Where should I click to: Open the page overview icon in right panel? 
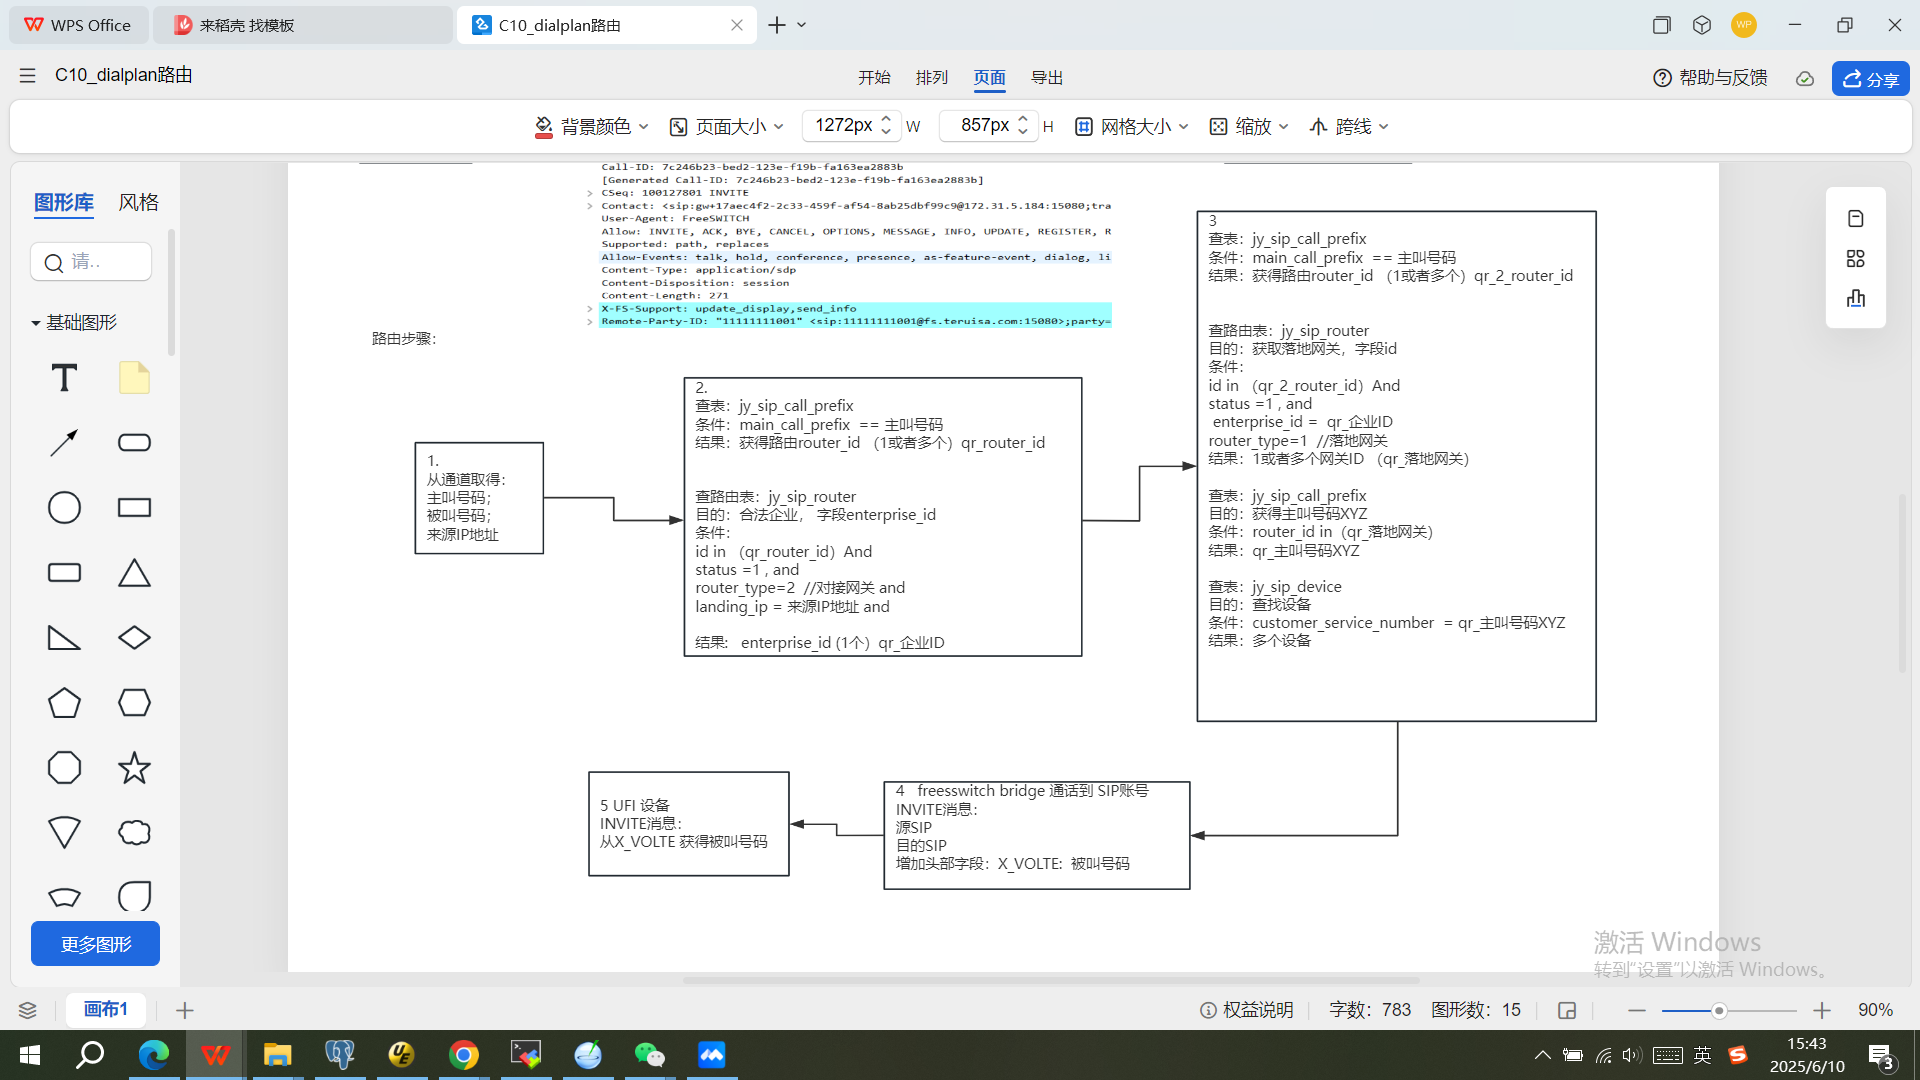pos(1856,258)
